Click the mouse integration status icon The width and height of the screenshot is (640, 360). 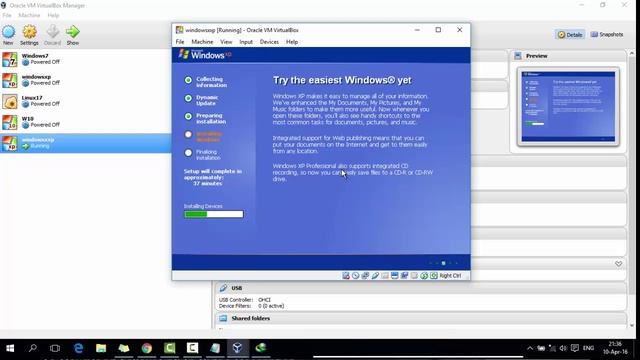(x=424, y=276)
